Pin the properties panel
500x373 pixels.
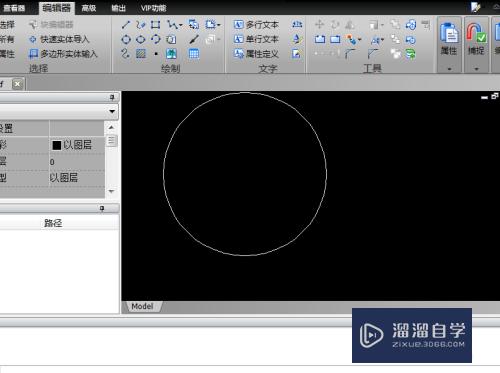[x=112, y=97]
